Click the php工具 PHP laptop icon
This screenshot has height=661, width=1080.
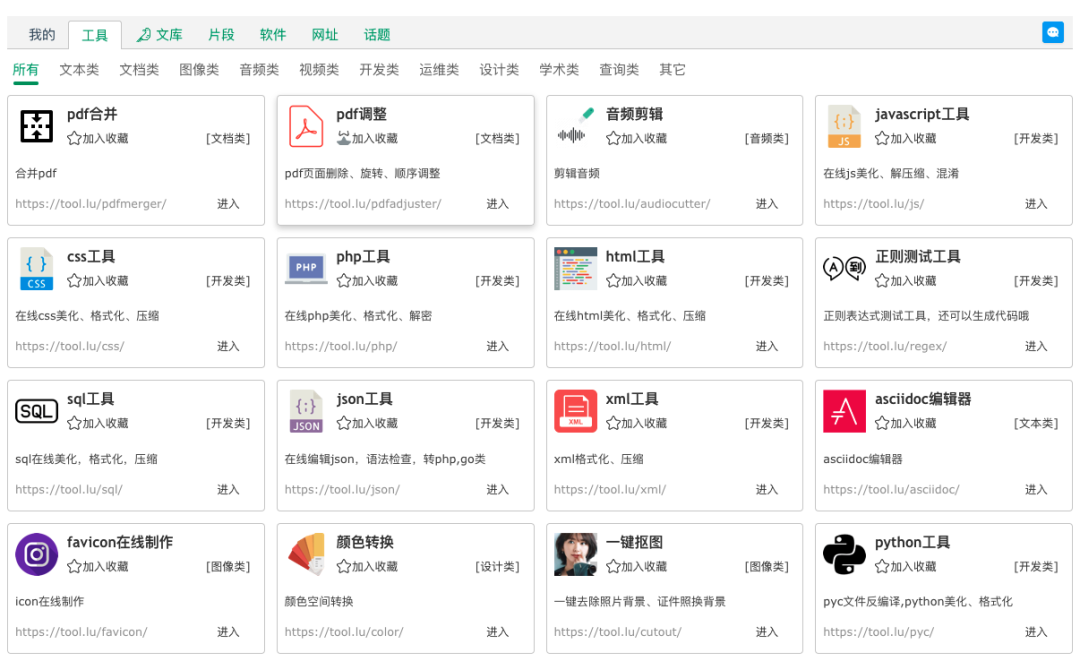pyautogui.click(x=306, y=269)
